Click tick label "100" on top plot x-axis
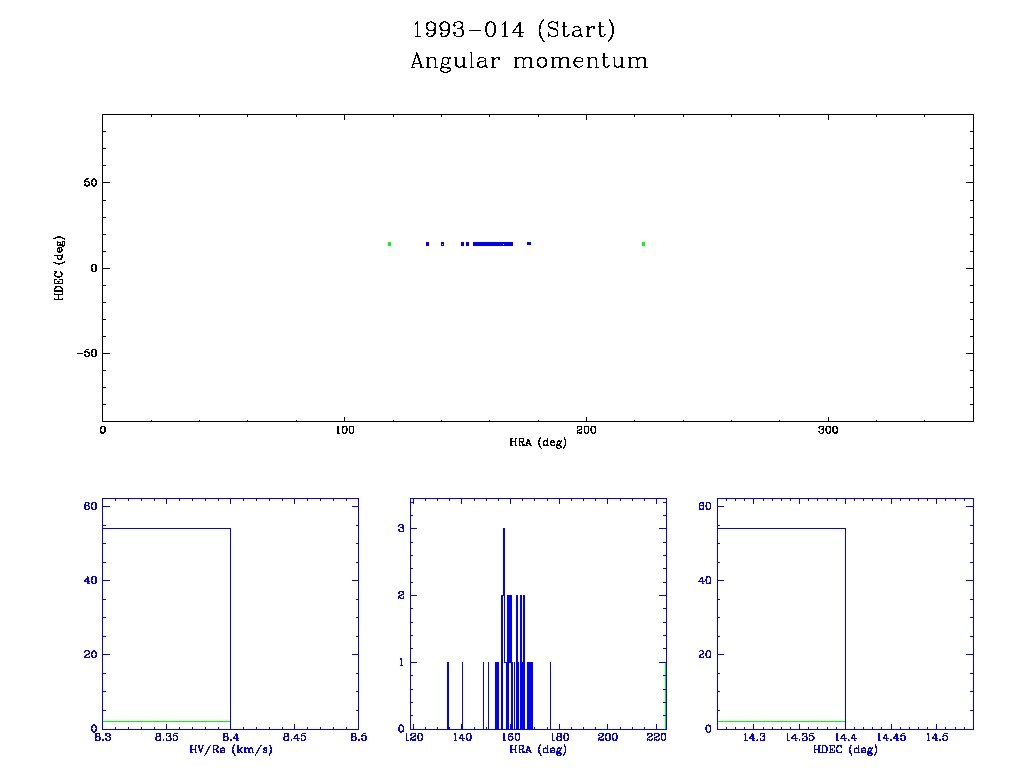This screenshot has height=768, width=1024. pos(345,430)
